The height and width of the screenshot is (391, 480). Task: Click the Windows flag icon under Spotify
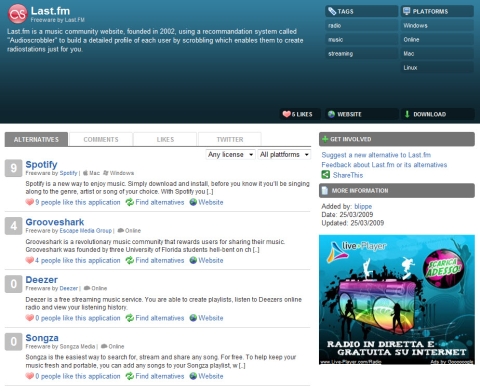coord(106,173)
